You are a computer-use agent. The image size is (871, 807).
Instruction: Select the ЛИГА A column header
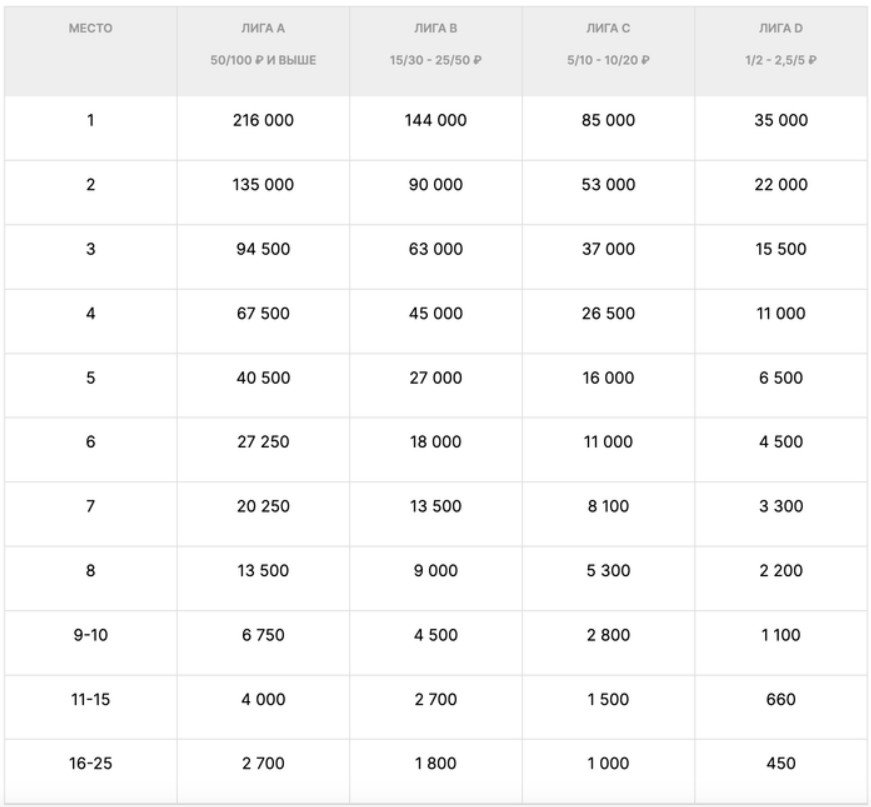pyautogui.click(x=264, y=29)
